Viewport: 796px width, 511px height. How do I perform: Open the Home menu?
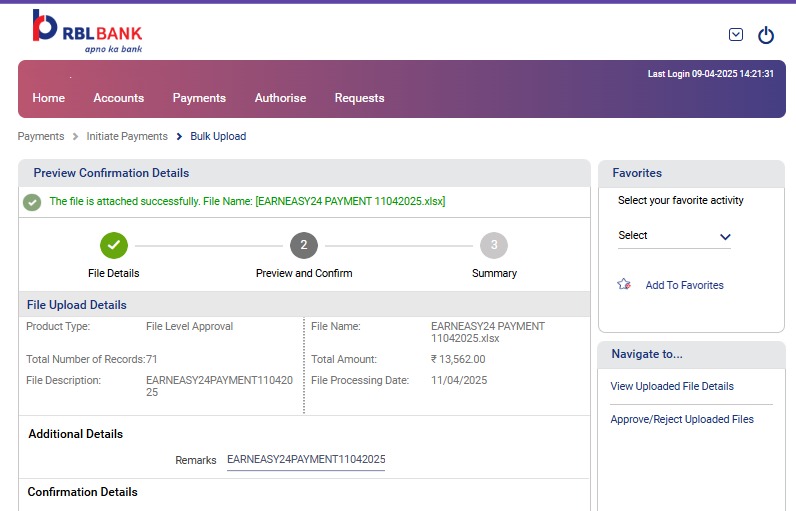[x=49, y=98]
